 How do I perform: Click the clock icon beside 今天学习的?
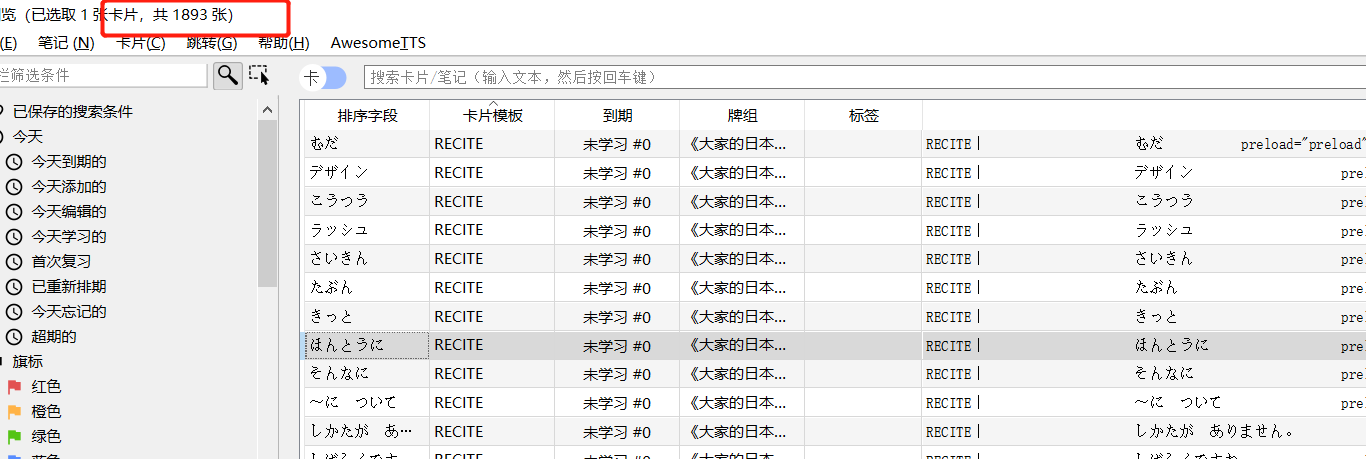(14, 237)
